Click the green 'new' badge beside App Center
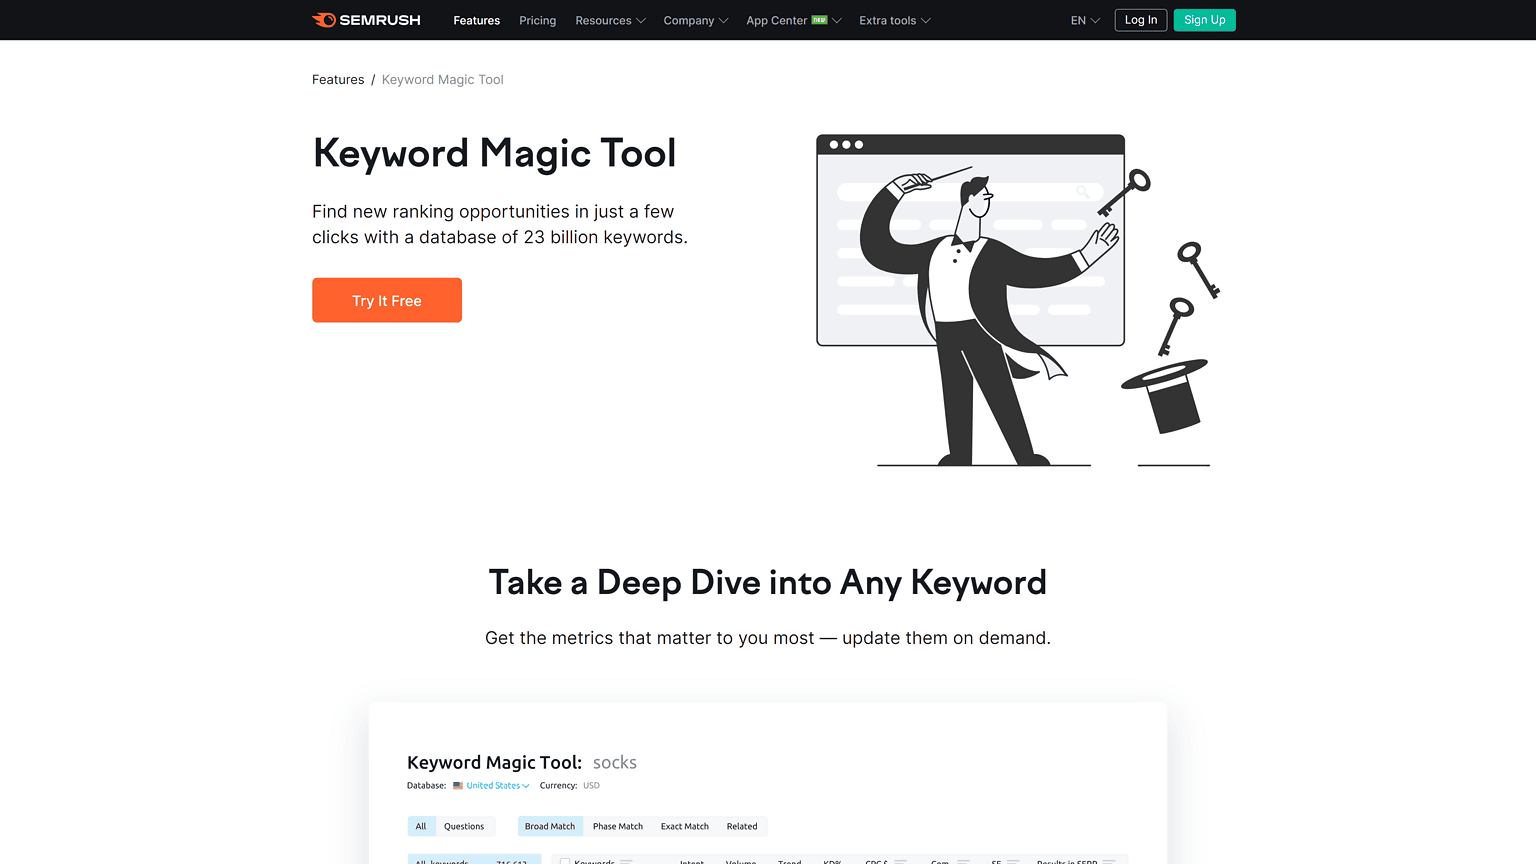The image size is (1536, 864). click(819, 20)
